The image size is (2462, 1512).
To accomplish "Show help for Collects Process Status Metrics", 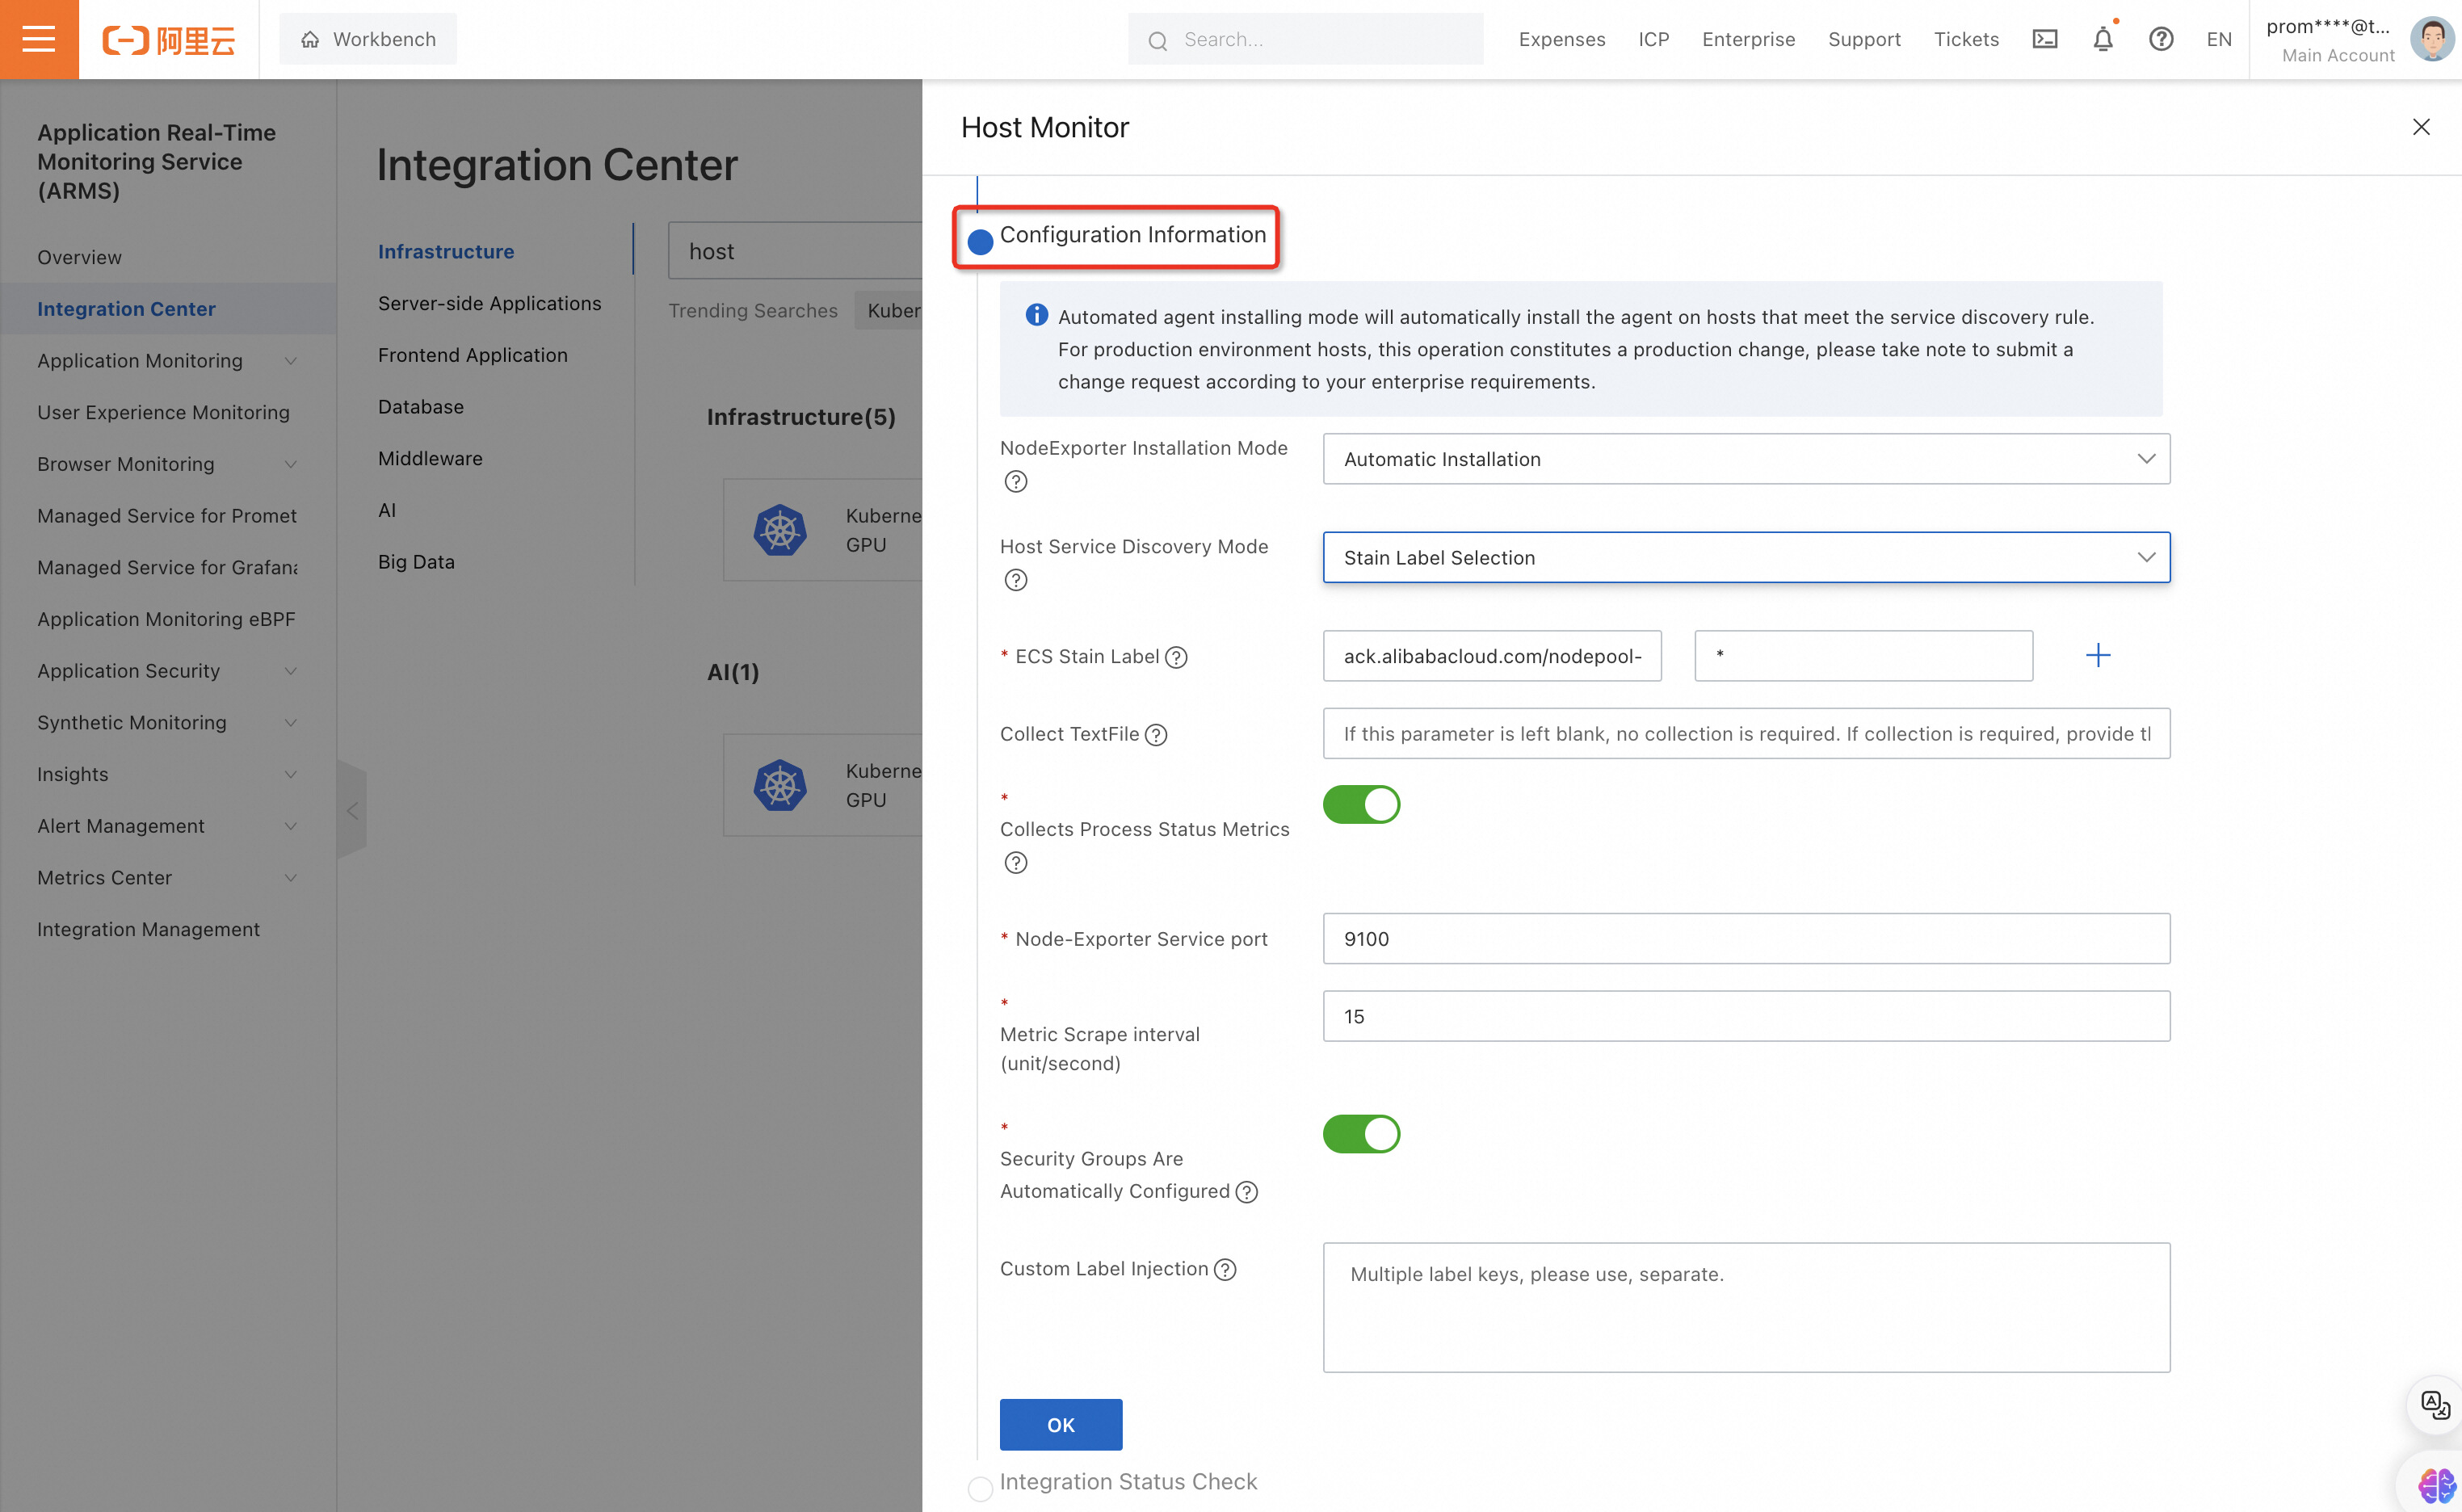I will [x=1015, y=863].
